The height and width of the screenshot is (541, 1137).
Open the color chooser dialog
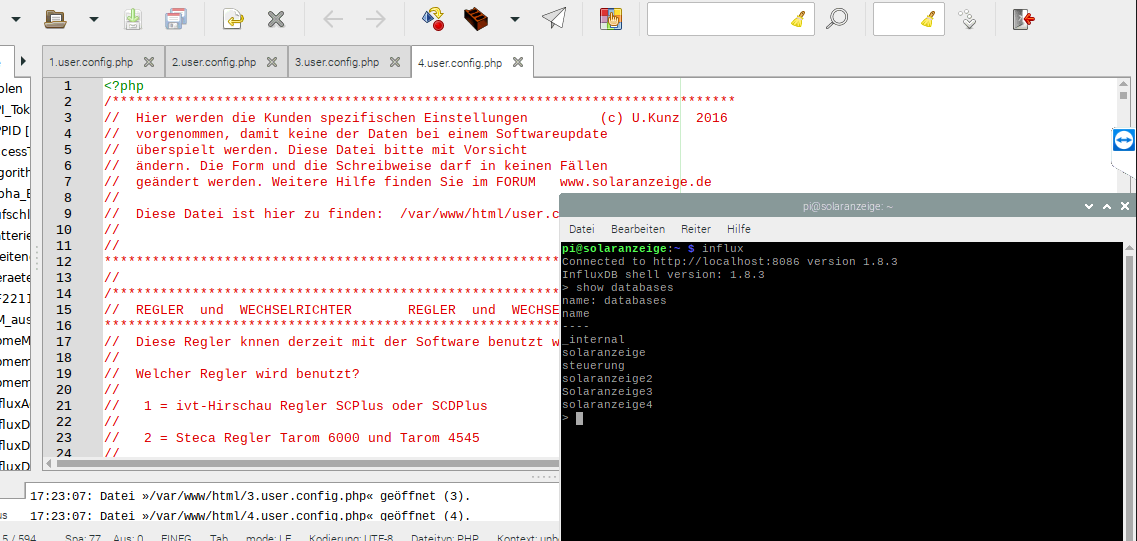610,18
